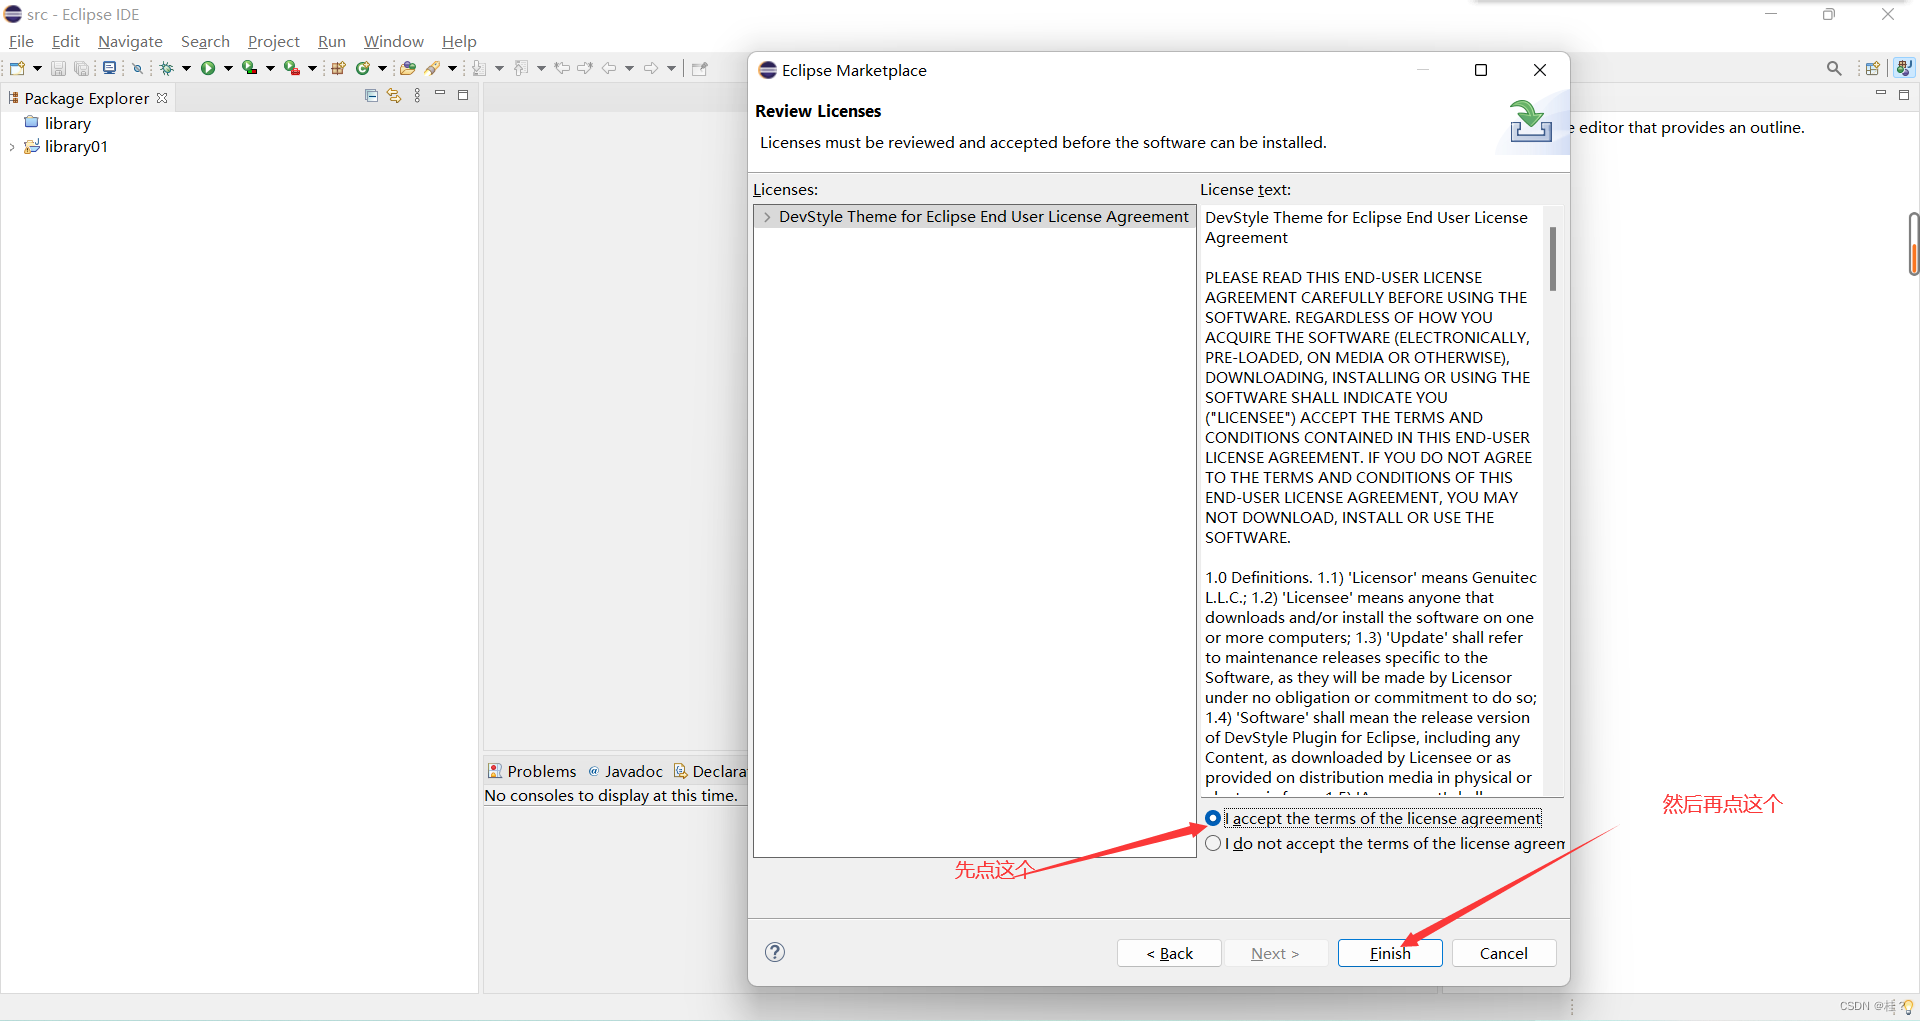Click the Forward navigation arrow icon
This screenshot has height=1021, width=1920.
coord(651,68)
